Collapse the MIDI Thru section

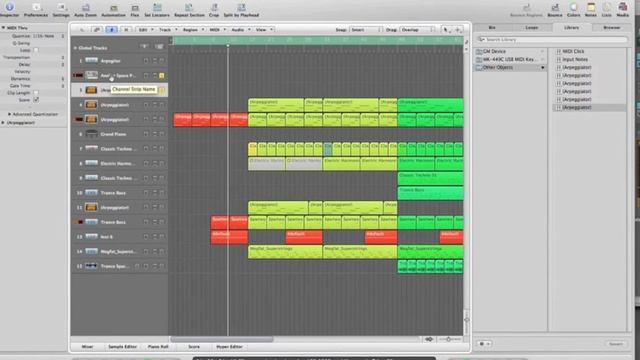[3, 28]
